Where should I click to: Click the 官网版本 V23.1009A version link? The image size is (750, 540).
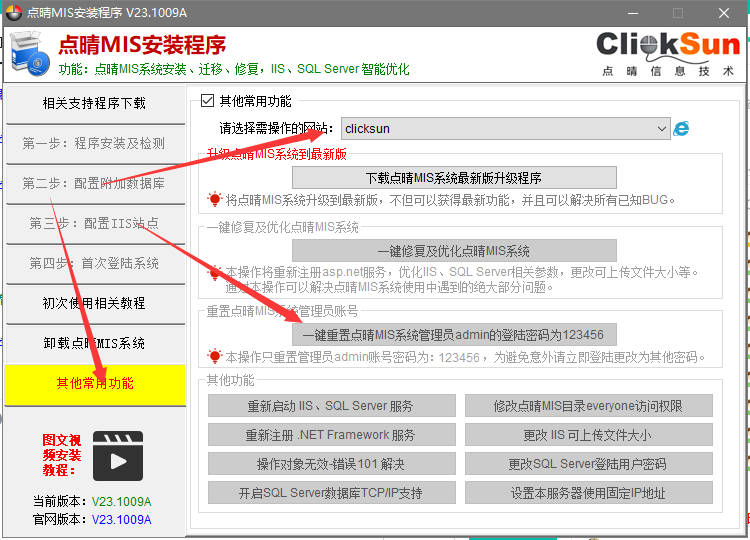pyautogui.click(x=121, y=520)
